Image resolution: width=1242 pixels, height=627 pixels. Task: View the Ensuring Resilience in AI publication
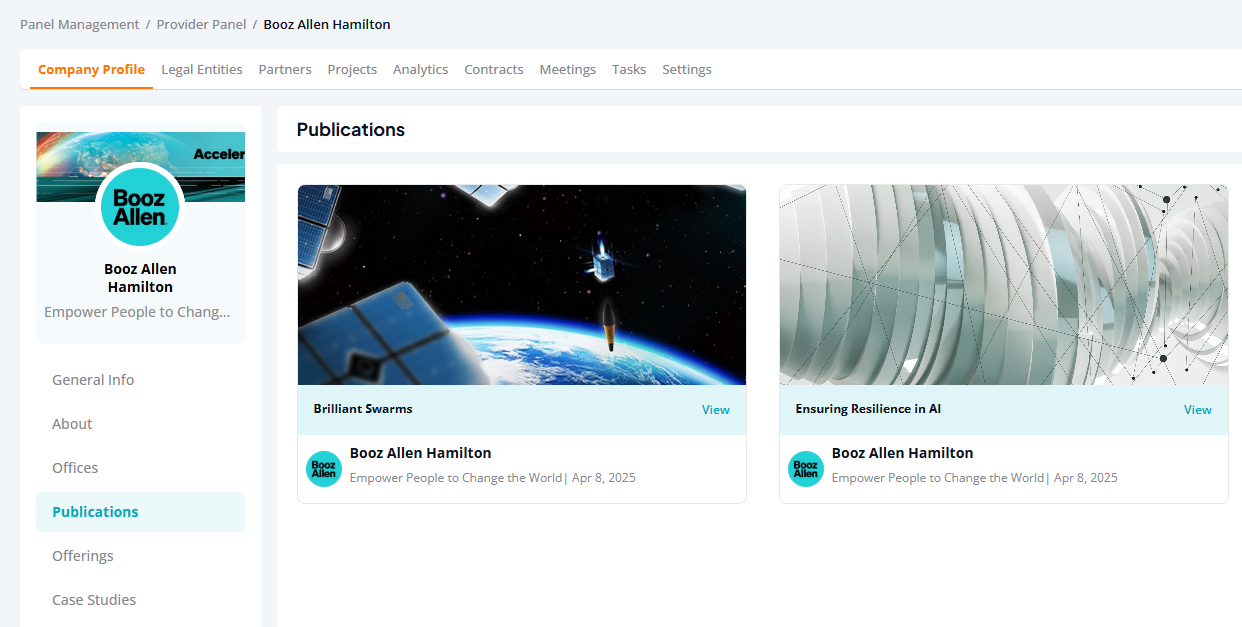pyautogui.click(x=1198, y=410)
